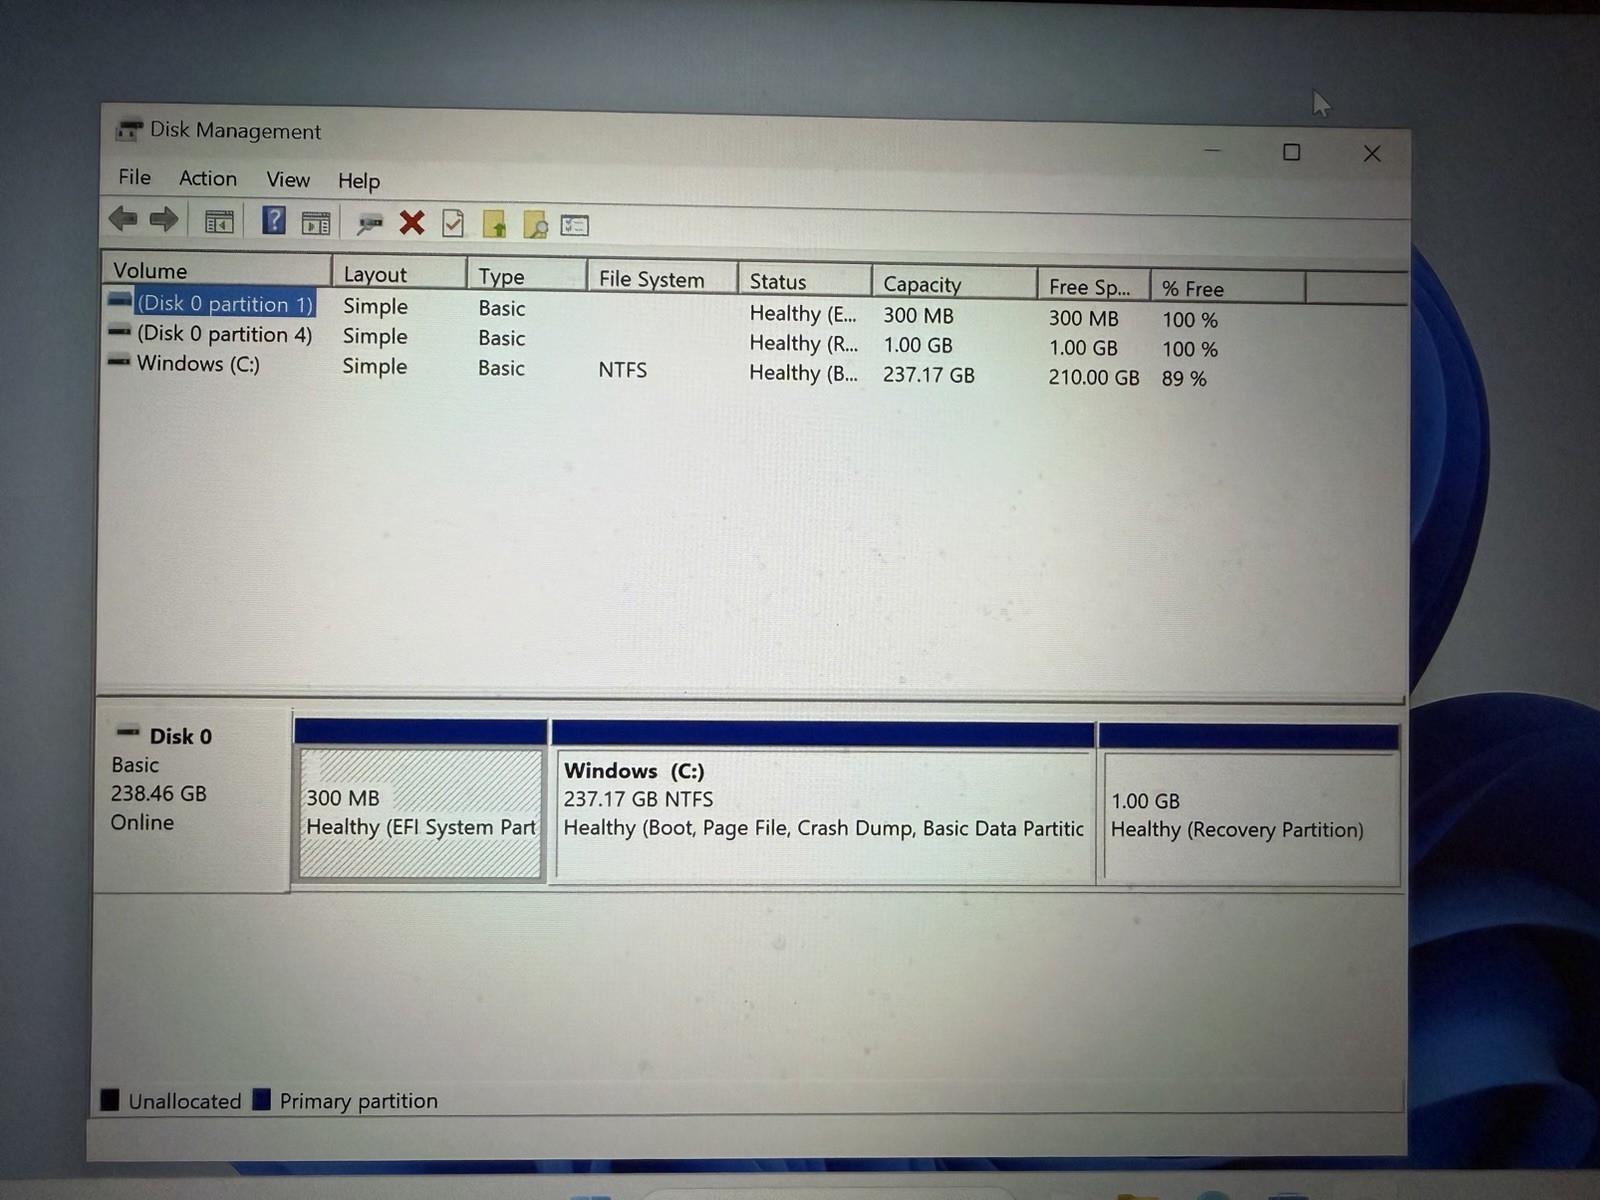The height and width of the screenshot is (1200, 1600).
Task: Click the Healthy (R... status cell
Action: coord(804,343)
